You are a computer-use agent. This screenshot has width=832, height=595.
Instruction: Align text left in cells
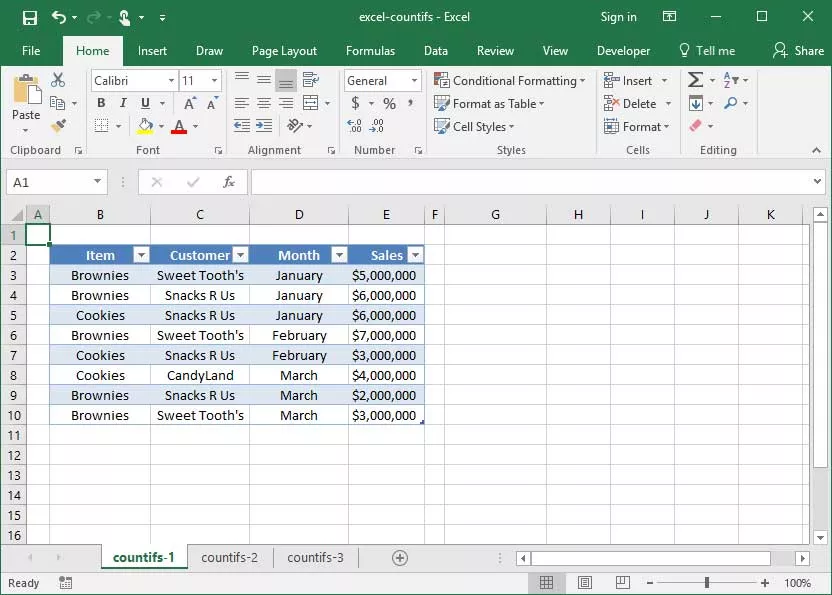242,103
